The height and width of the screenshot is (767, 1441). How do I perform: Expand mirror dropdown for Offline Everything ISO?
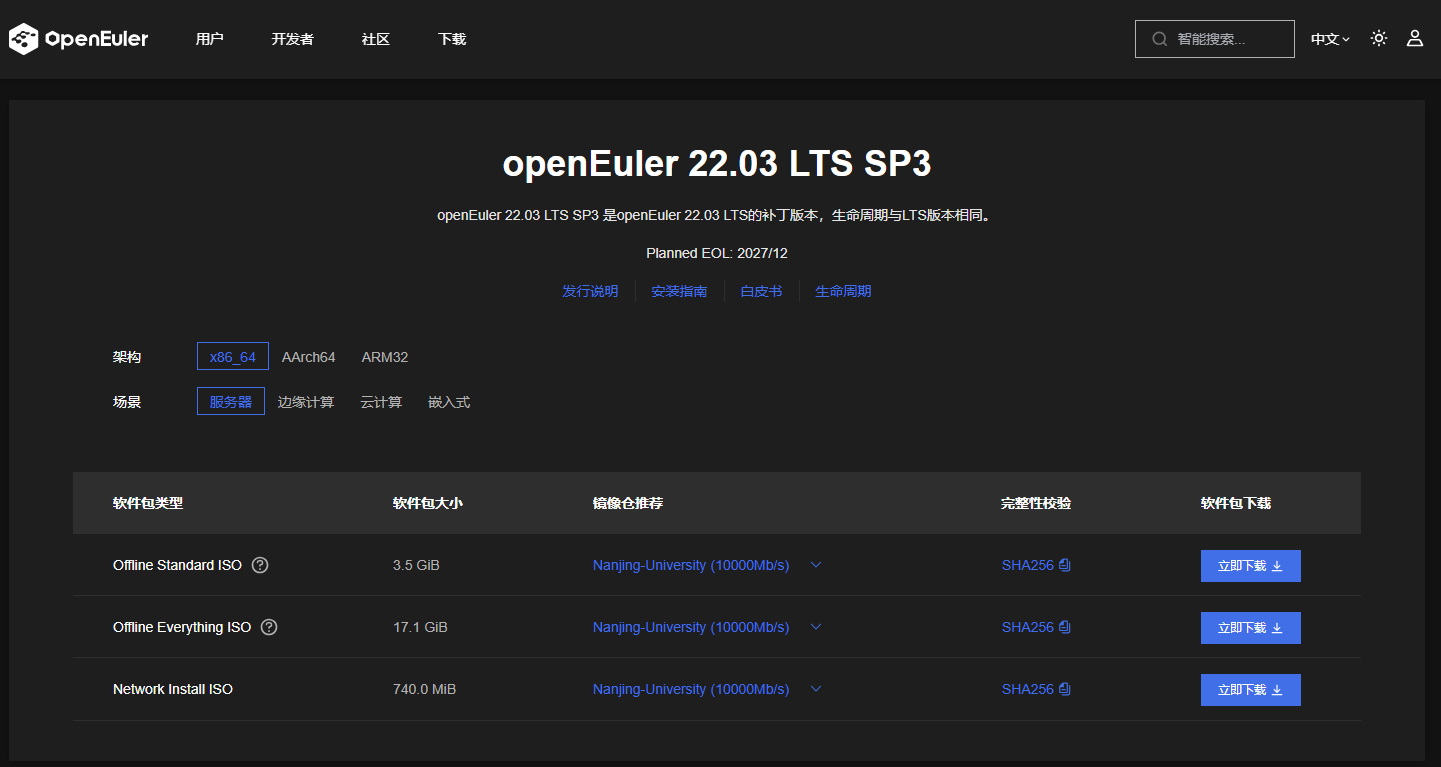click(816, 627)
